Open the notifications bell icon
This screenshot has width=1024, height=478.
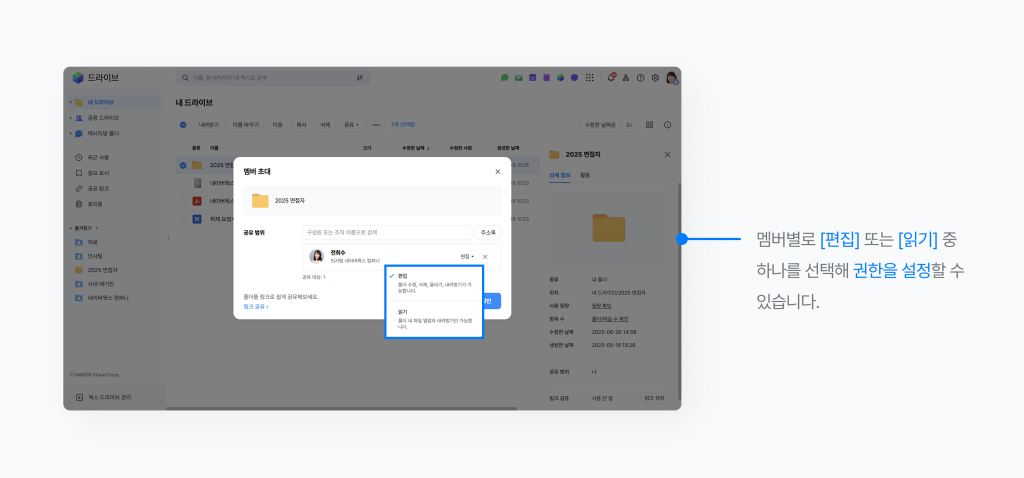pos(611,78)
